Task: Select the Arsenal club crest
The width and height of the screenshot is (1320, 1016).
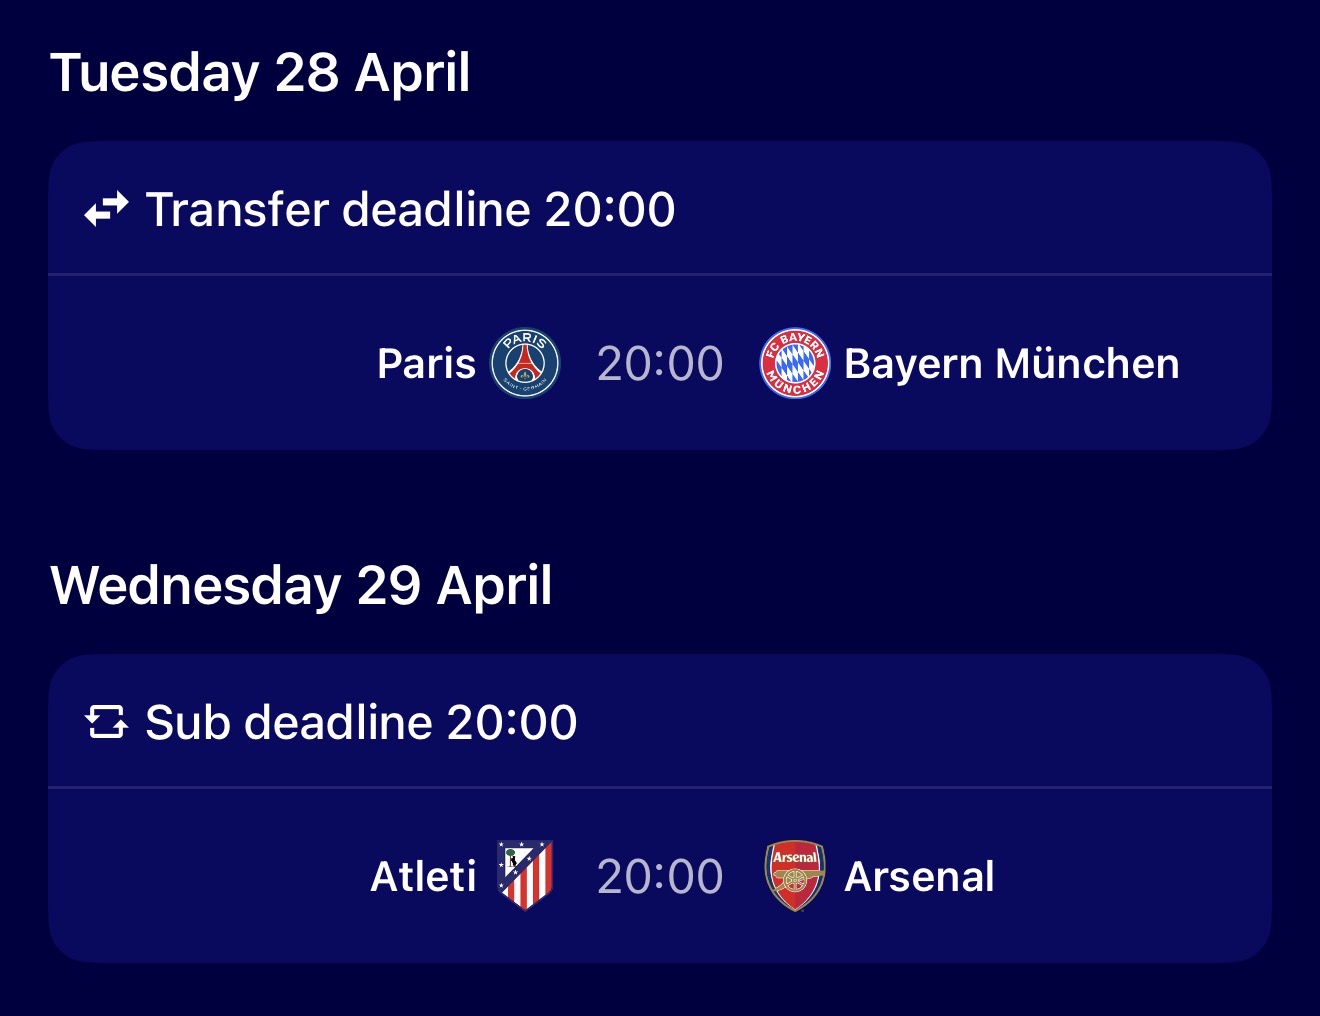Action: 795,876
